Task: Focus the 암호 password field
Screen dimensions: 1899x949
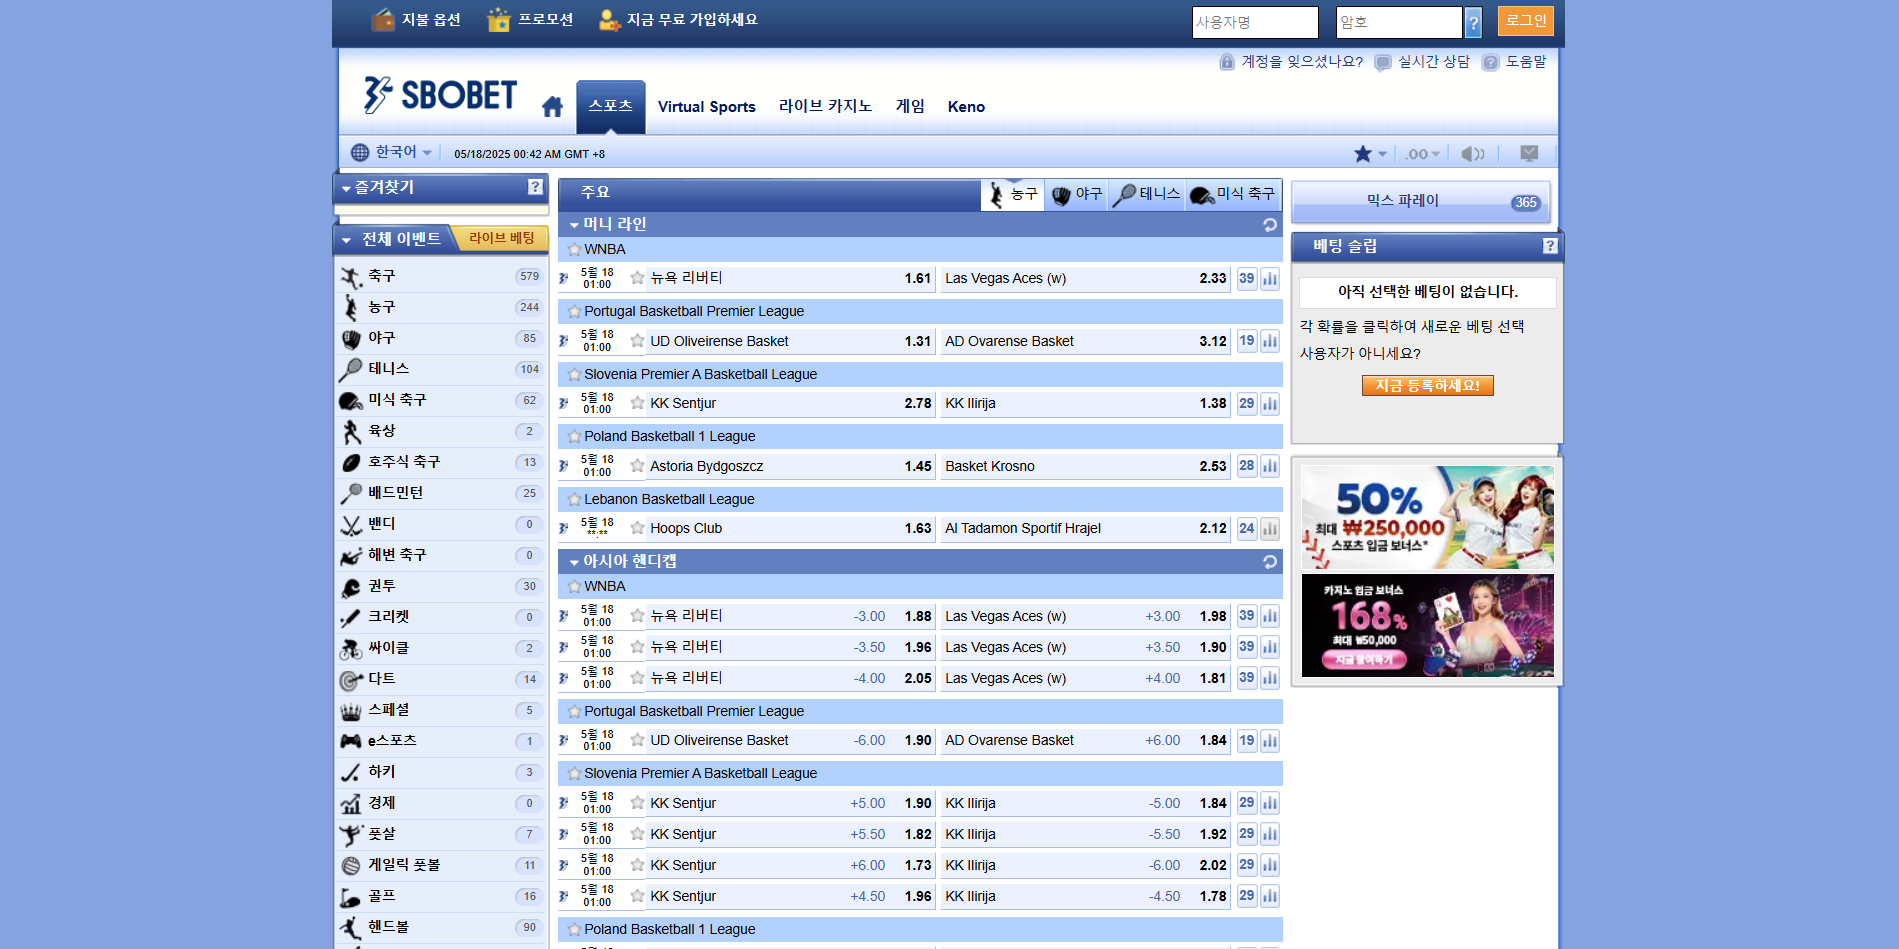Action: 1399,22
